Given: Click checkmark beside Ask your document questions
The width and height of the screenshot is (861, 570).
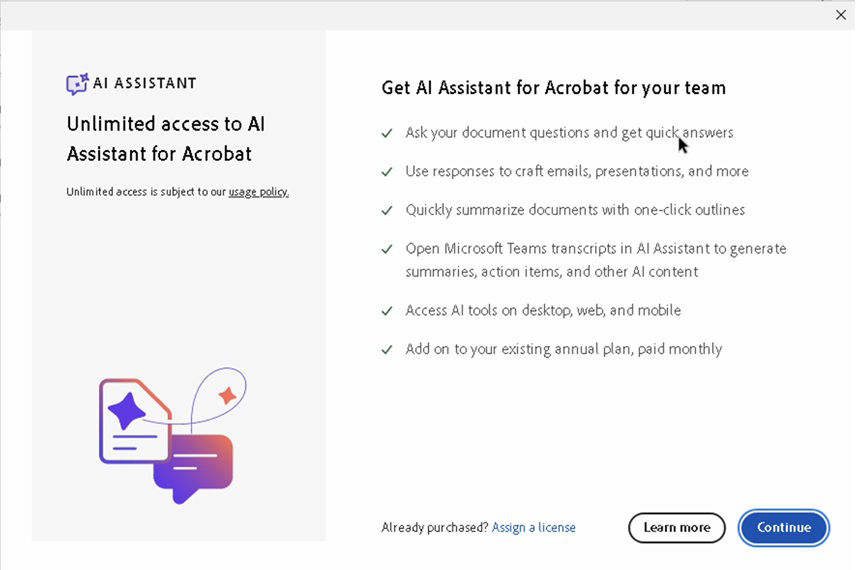Looking at the screenshot, I should coord(387,132).
